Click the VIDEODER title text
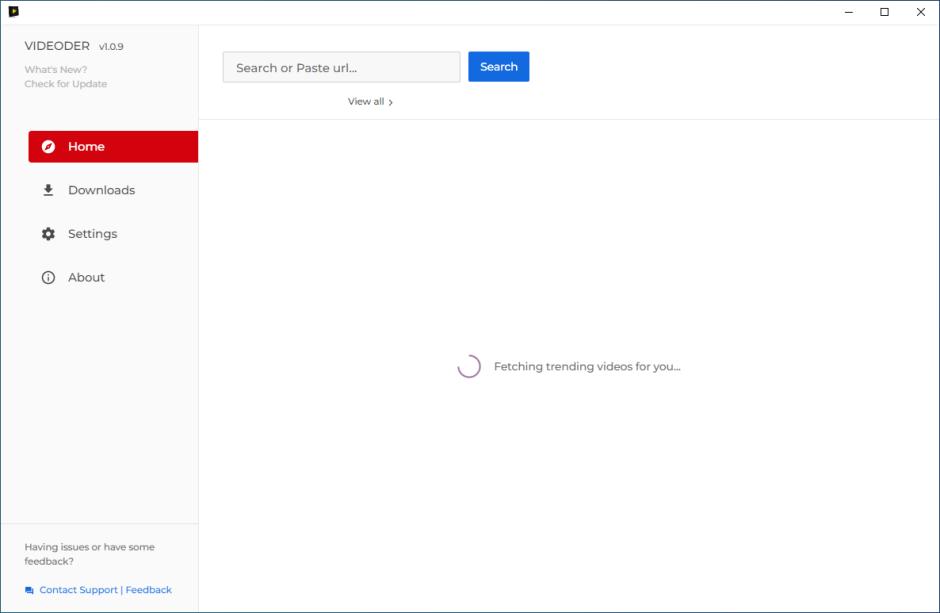This screenshot has height=613, width=940. (x=57, y=46)
